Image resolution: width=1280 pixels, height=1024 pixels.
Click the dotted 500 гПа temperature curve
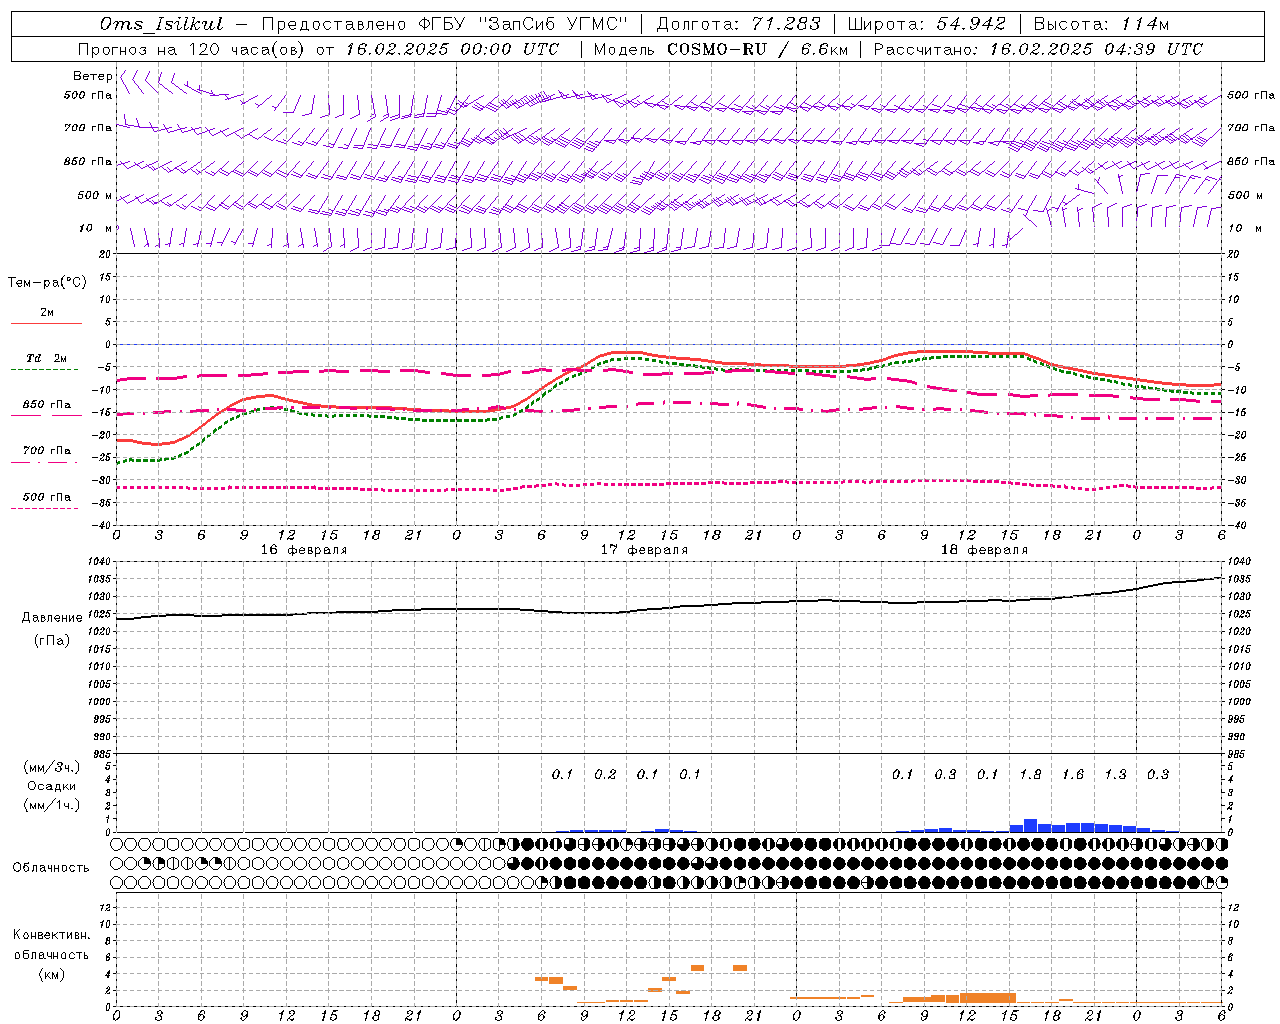click(x=670, y=484)
